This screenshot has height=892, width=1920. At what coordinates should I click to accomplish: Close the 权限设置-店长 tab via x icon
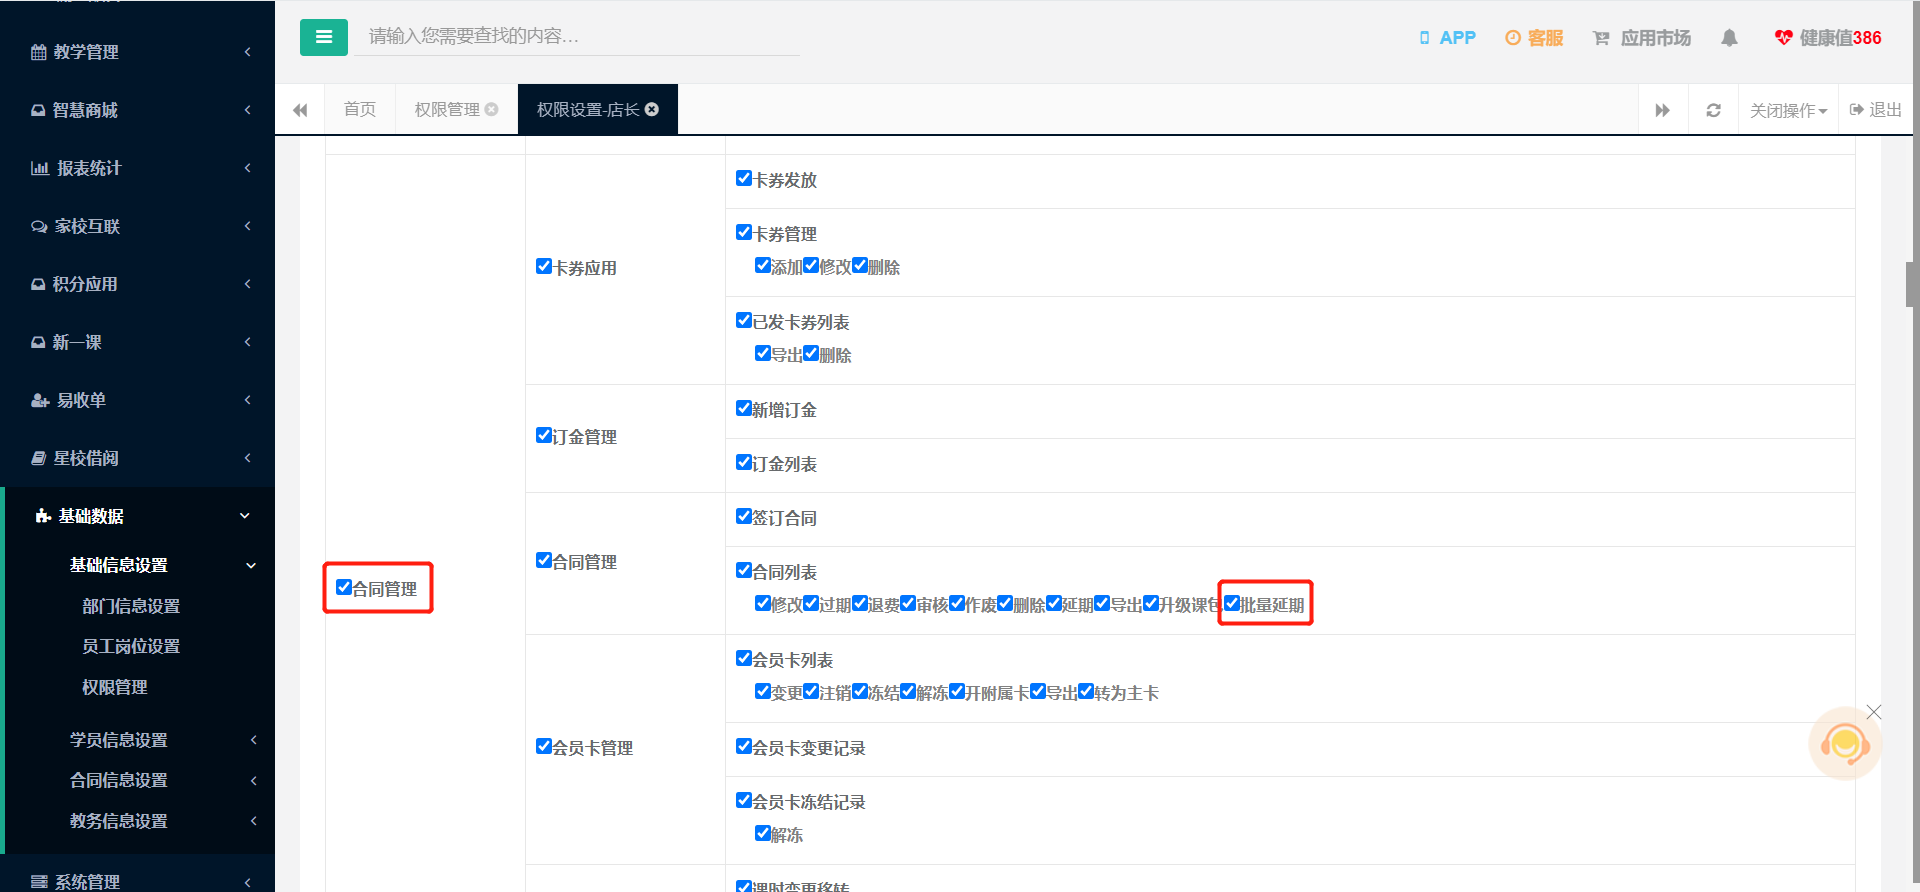652,109
